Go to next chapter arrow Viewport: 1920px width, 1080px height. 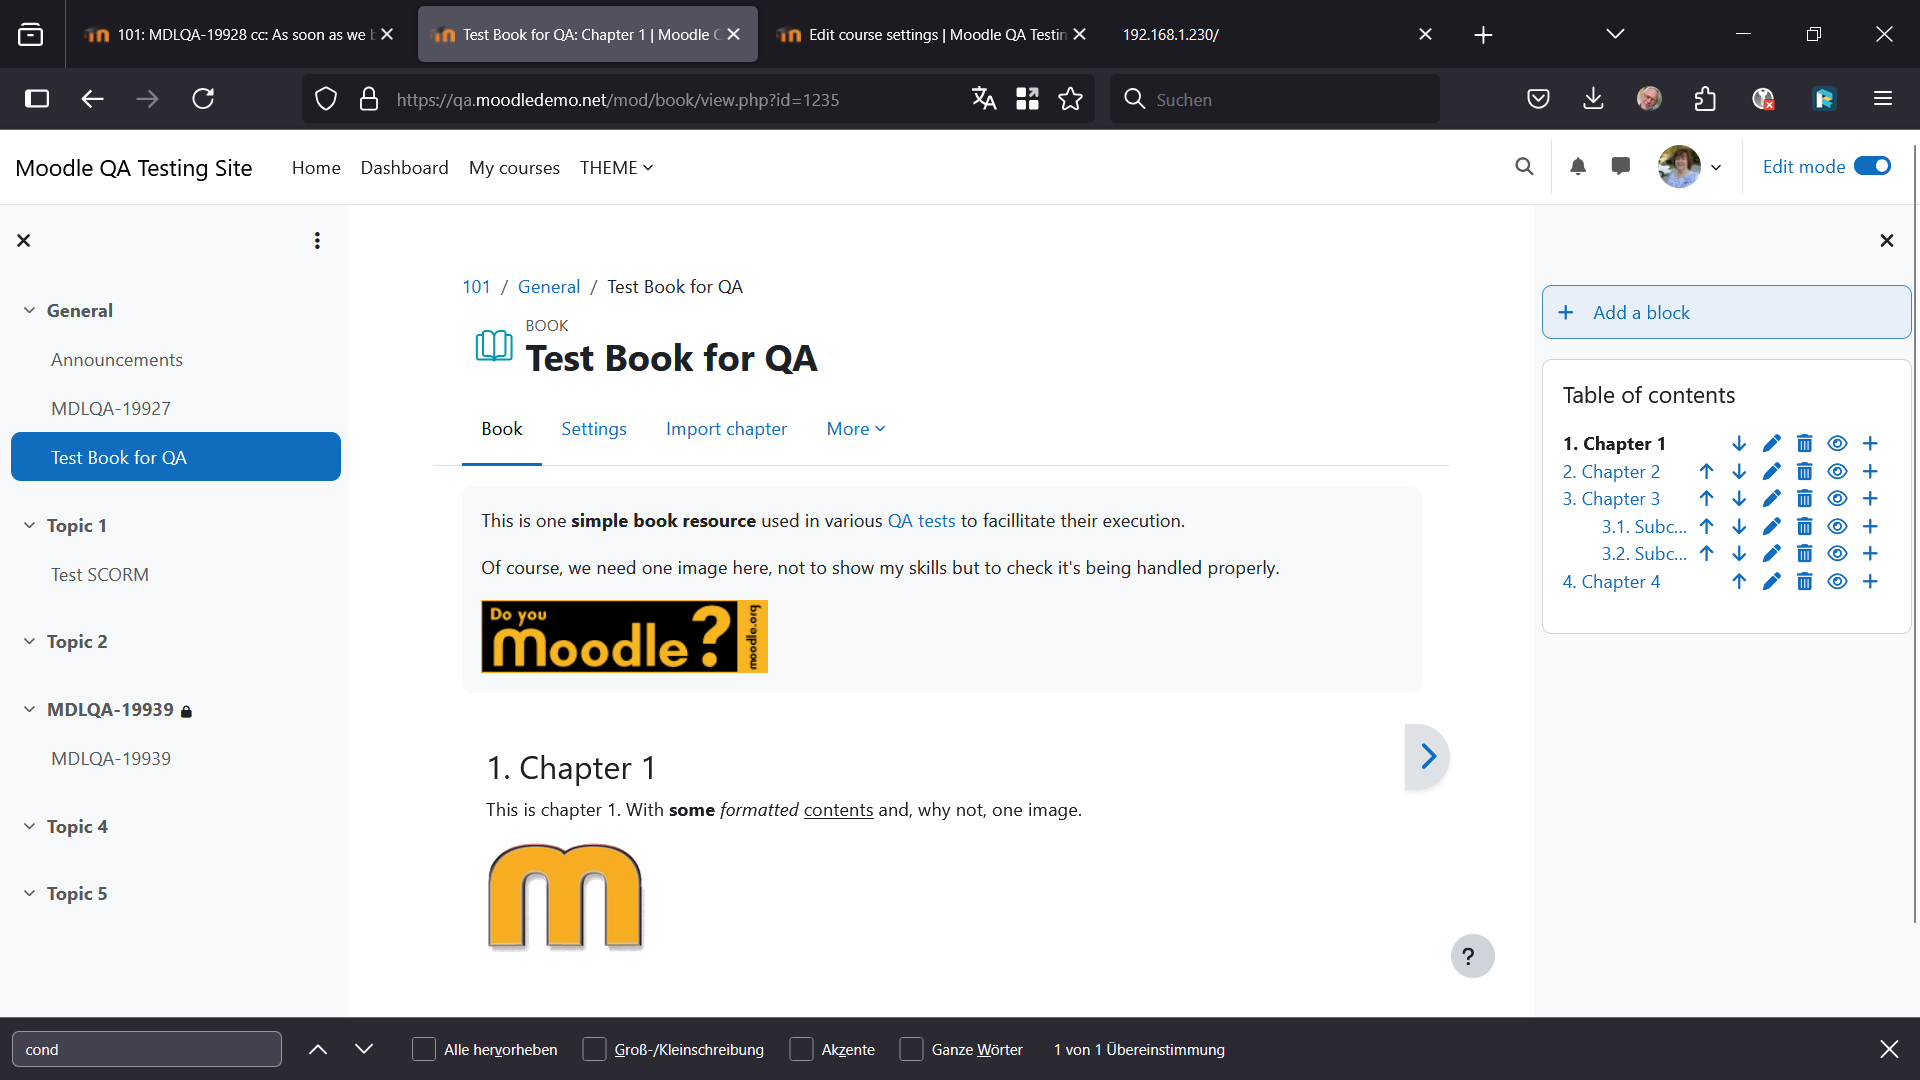point(1427,757)
